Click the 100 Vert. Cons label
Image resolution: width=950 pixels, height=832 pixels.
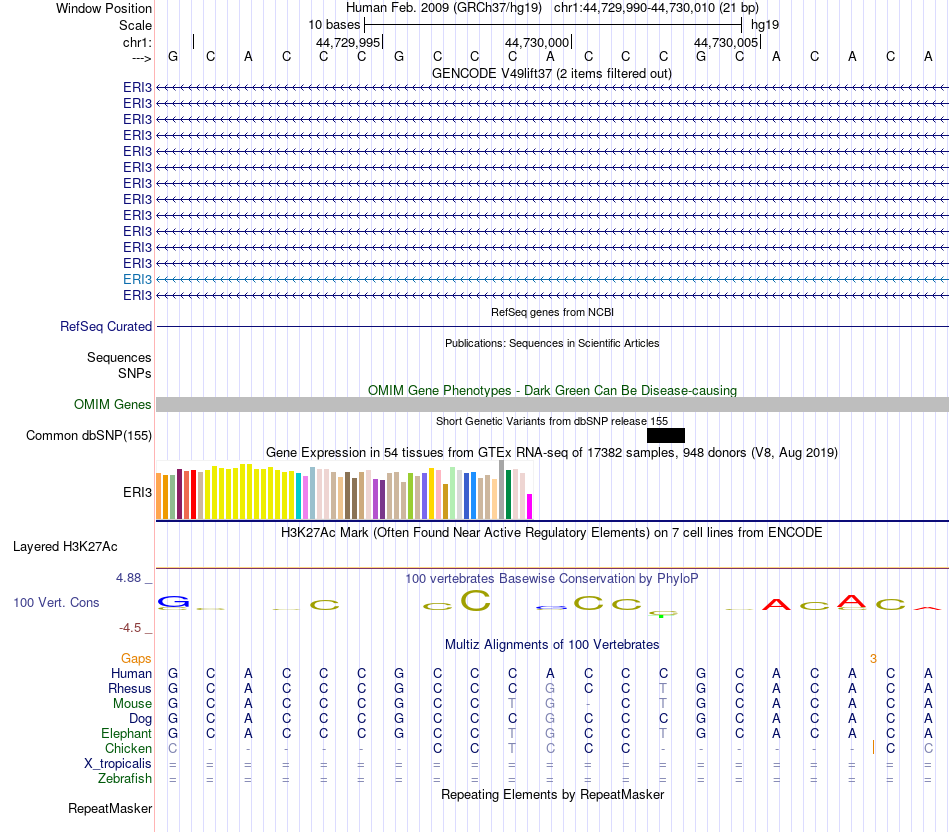[x=56, y=602]
